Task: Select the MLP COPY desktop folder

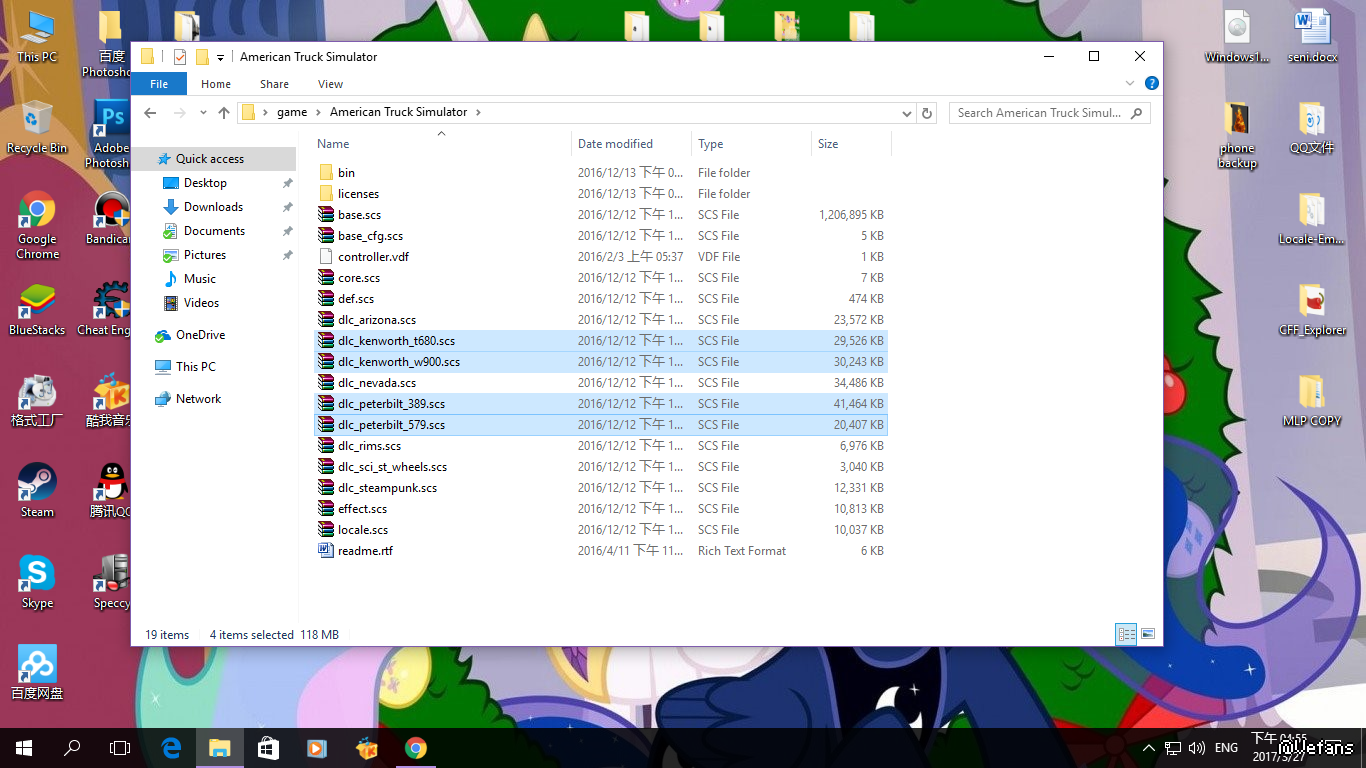Action: click(1312, 401)
